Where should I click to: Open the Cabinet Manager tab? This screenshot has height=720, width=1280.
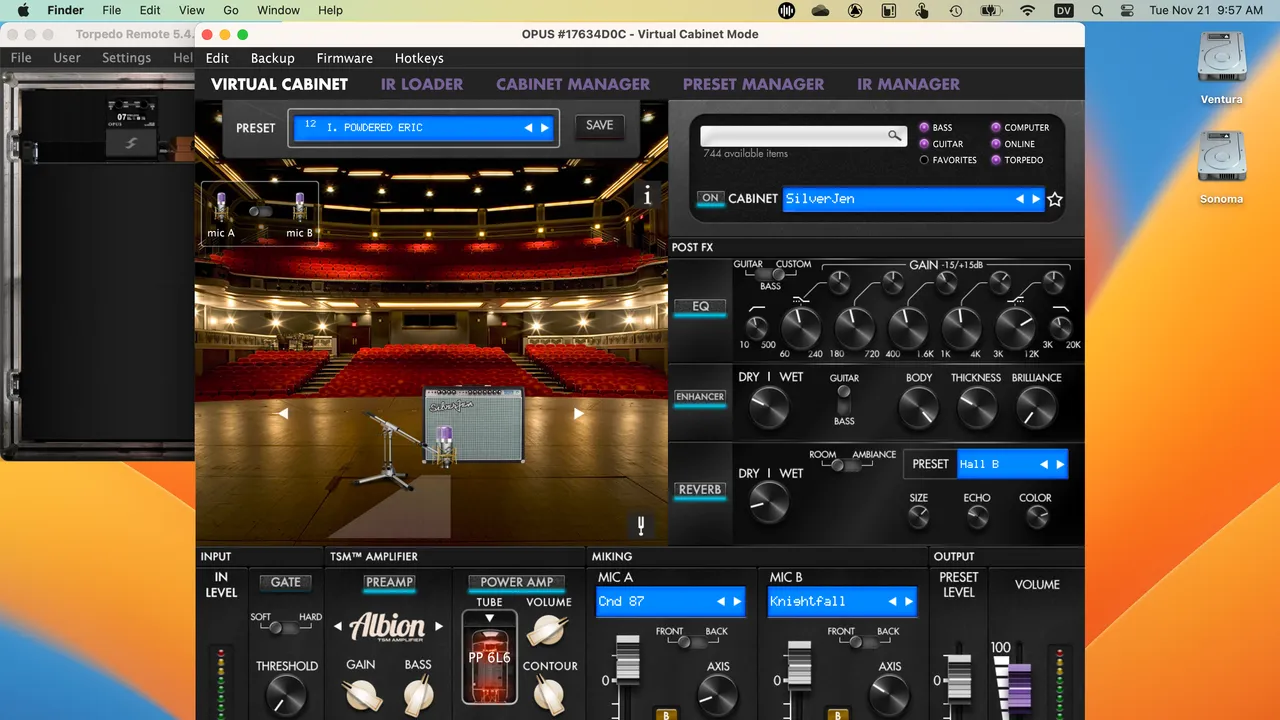point(573,84)
